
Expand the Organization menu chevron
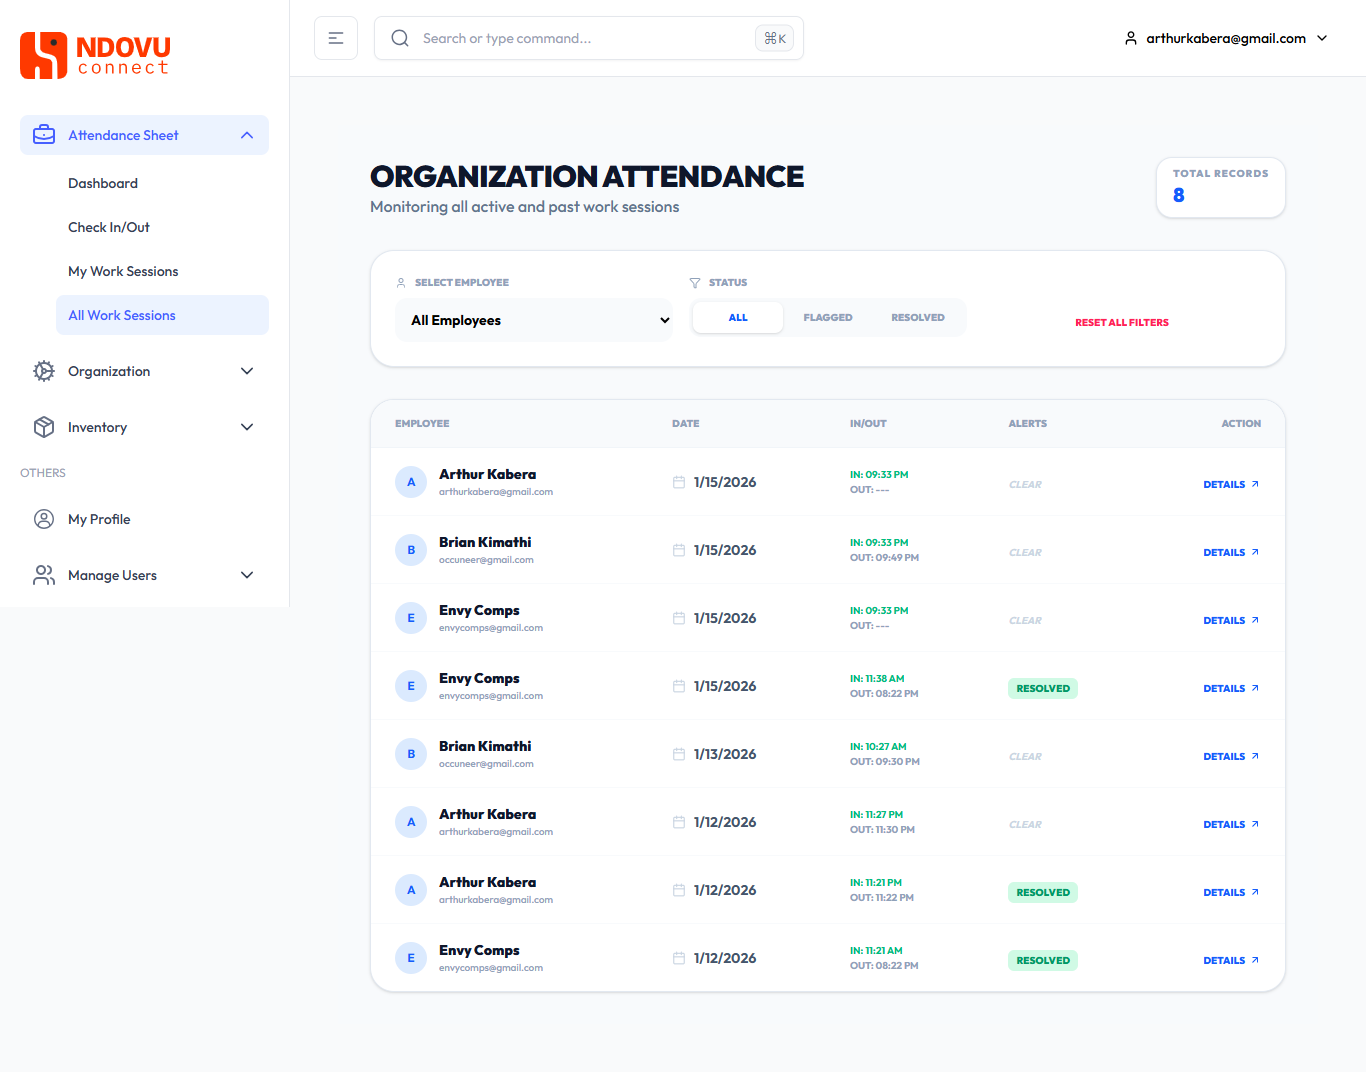pyautogui.click(x=247, y=371)
